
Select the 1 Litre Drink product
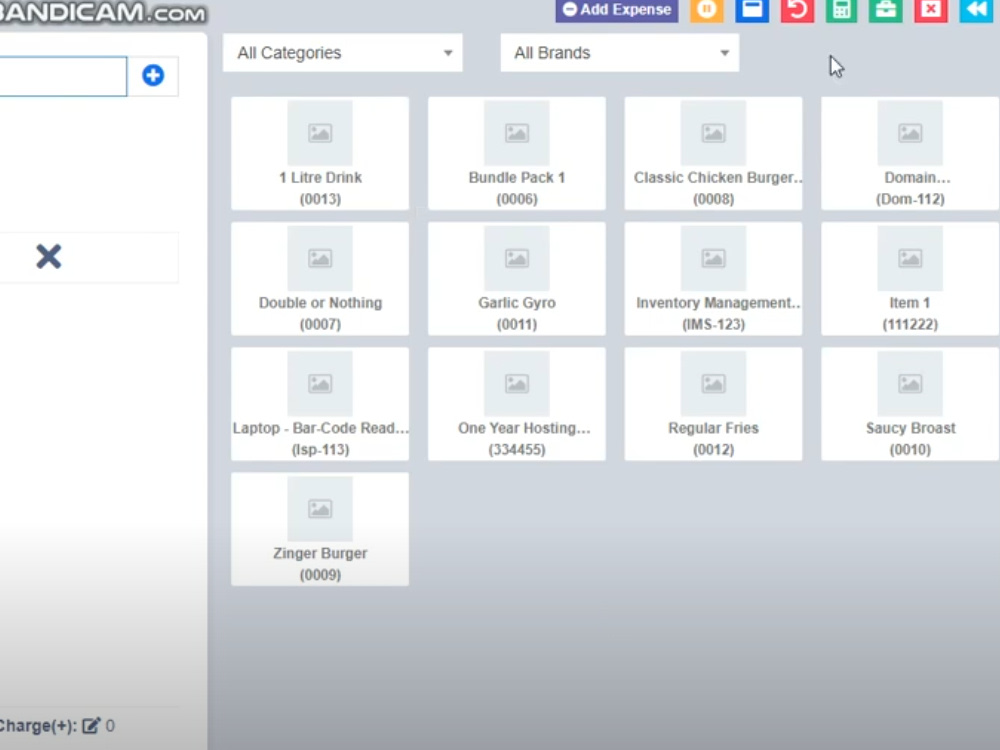320,153
